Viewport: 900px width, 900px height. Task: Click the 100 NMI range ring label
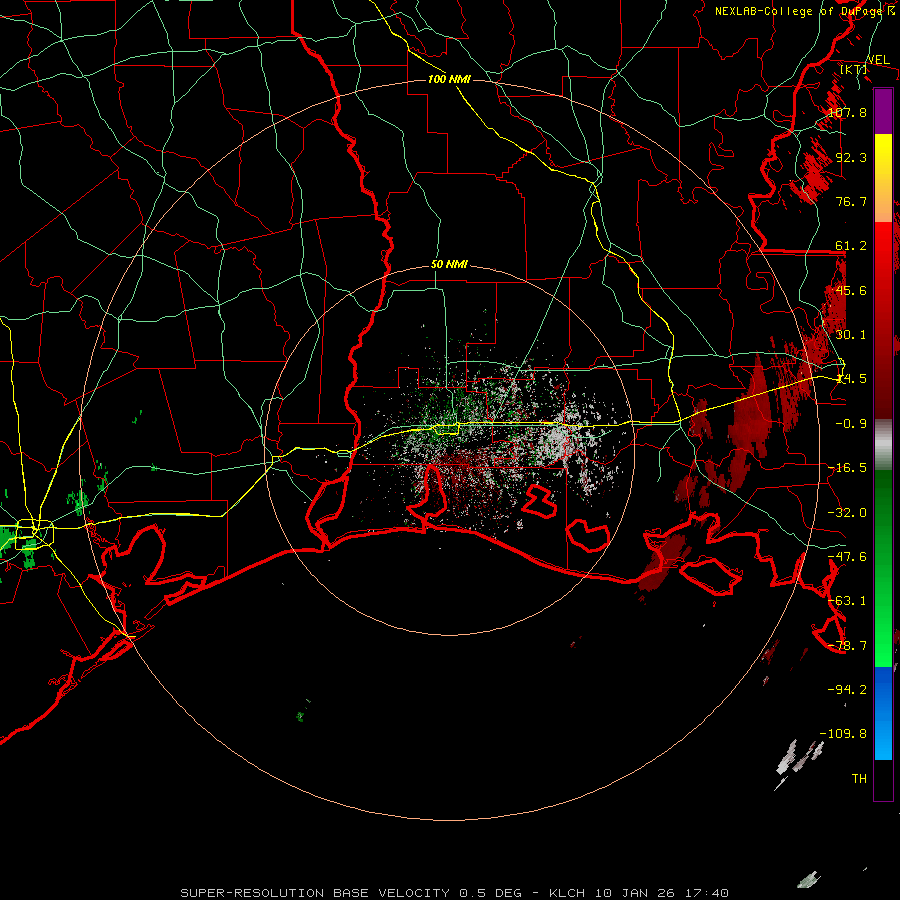[x=449, y=79]
